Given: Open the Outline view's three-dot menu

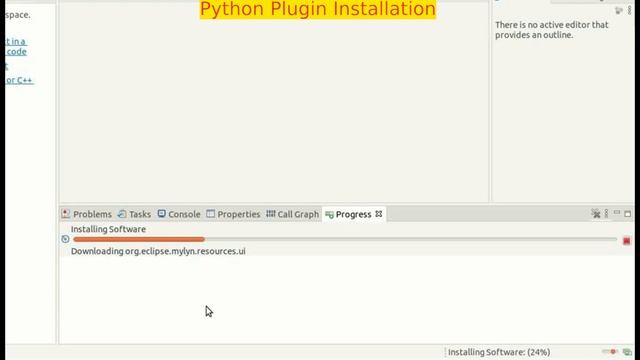Looking at the screenshot, I should (x=630, y=11).
